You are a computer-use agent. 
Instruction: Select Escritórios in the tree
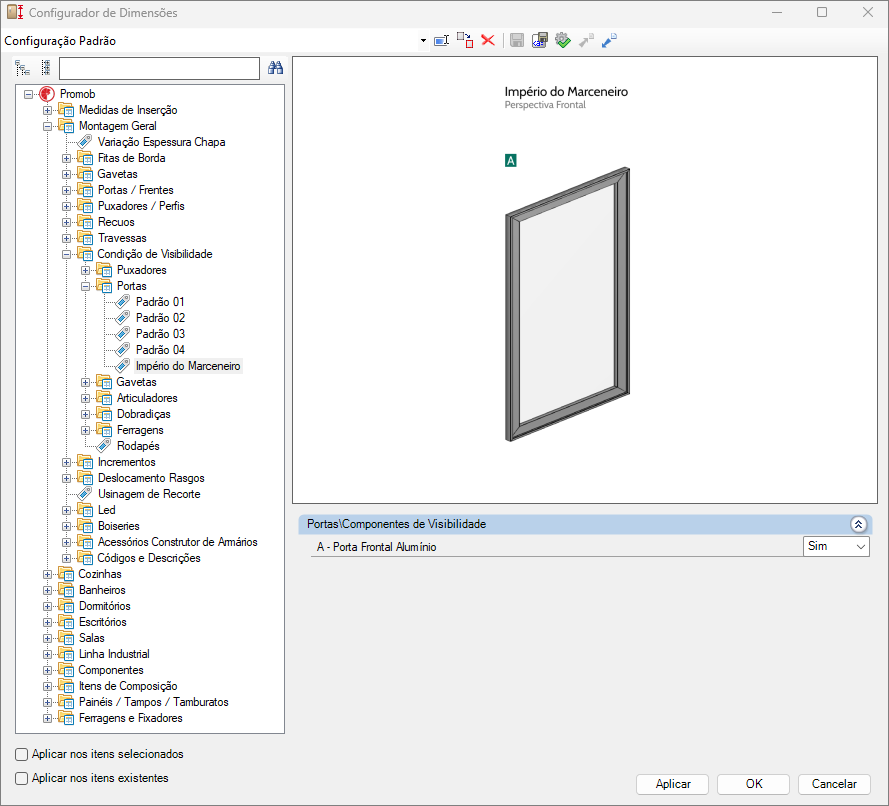point(103,622)
